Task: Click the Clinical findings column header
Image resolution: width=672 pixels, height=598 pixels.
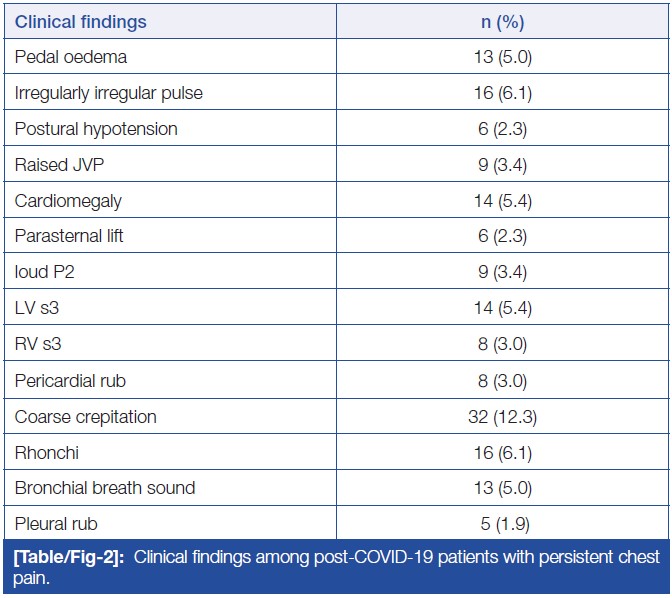Action: click(80, 21)
